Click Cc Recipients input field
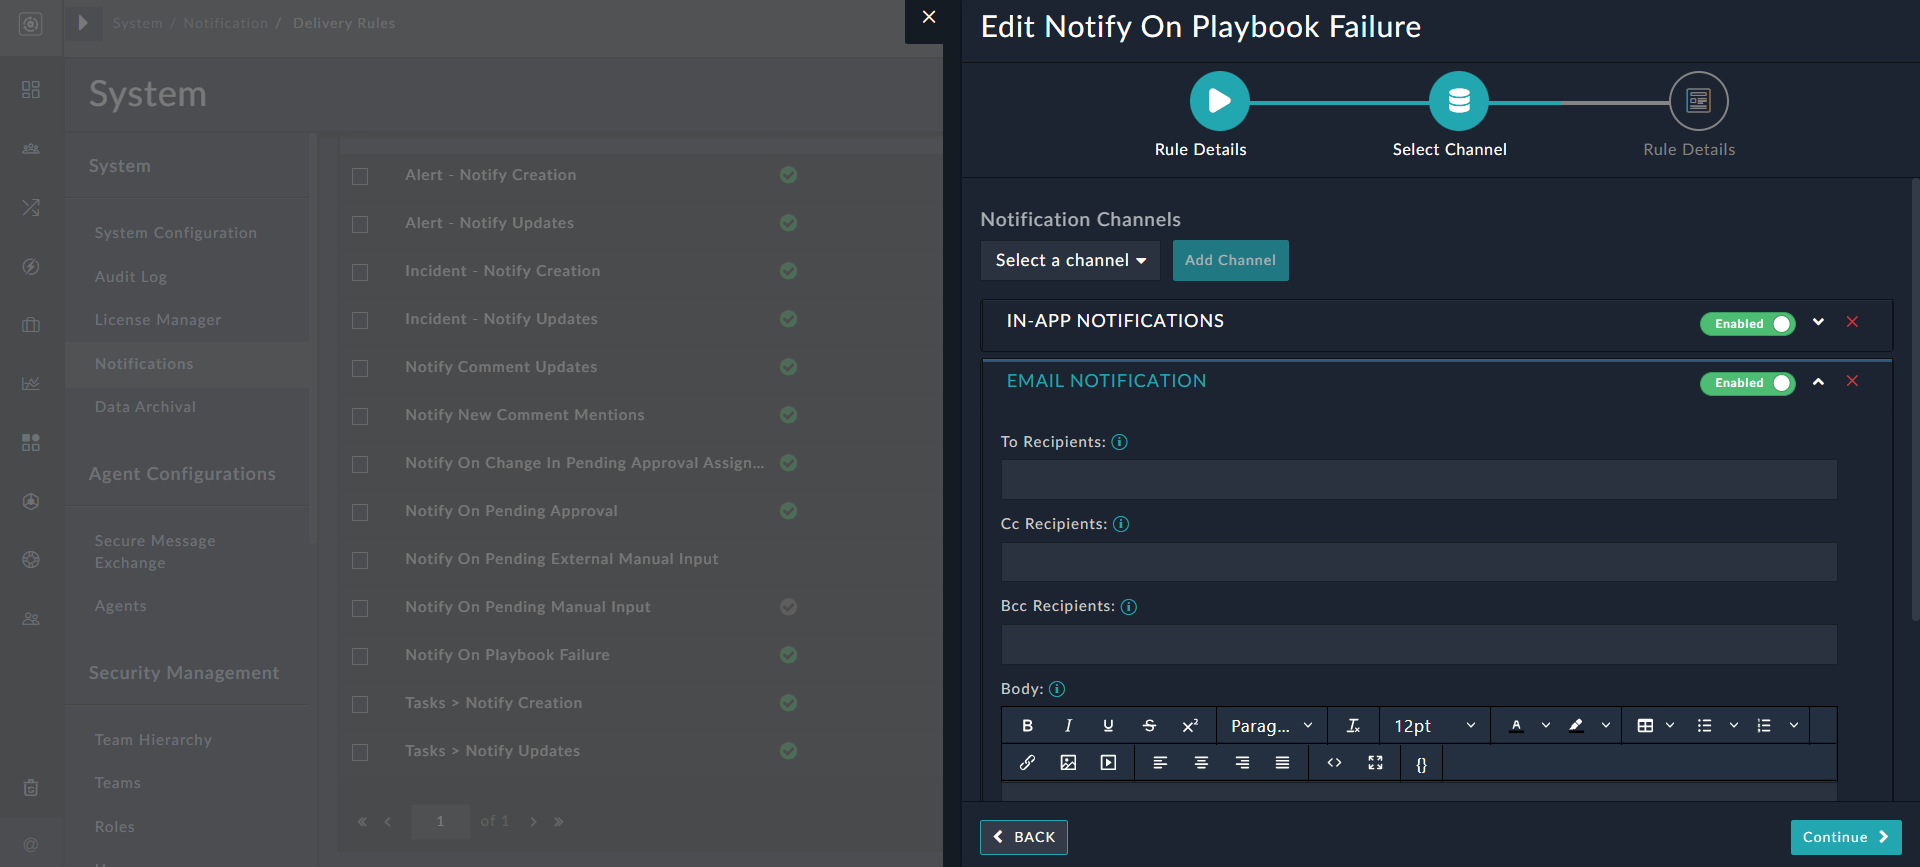The image size is (1920, 867). point(1419,562)
